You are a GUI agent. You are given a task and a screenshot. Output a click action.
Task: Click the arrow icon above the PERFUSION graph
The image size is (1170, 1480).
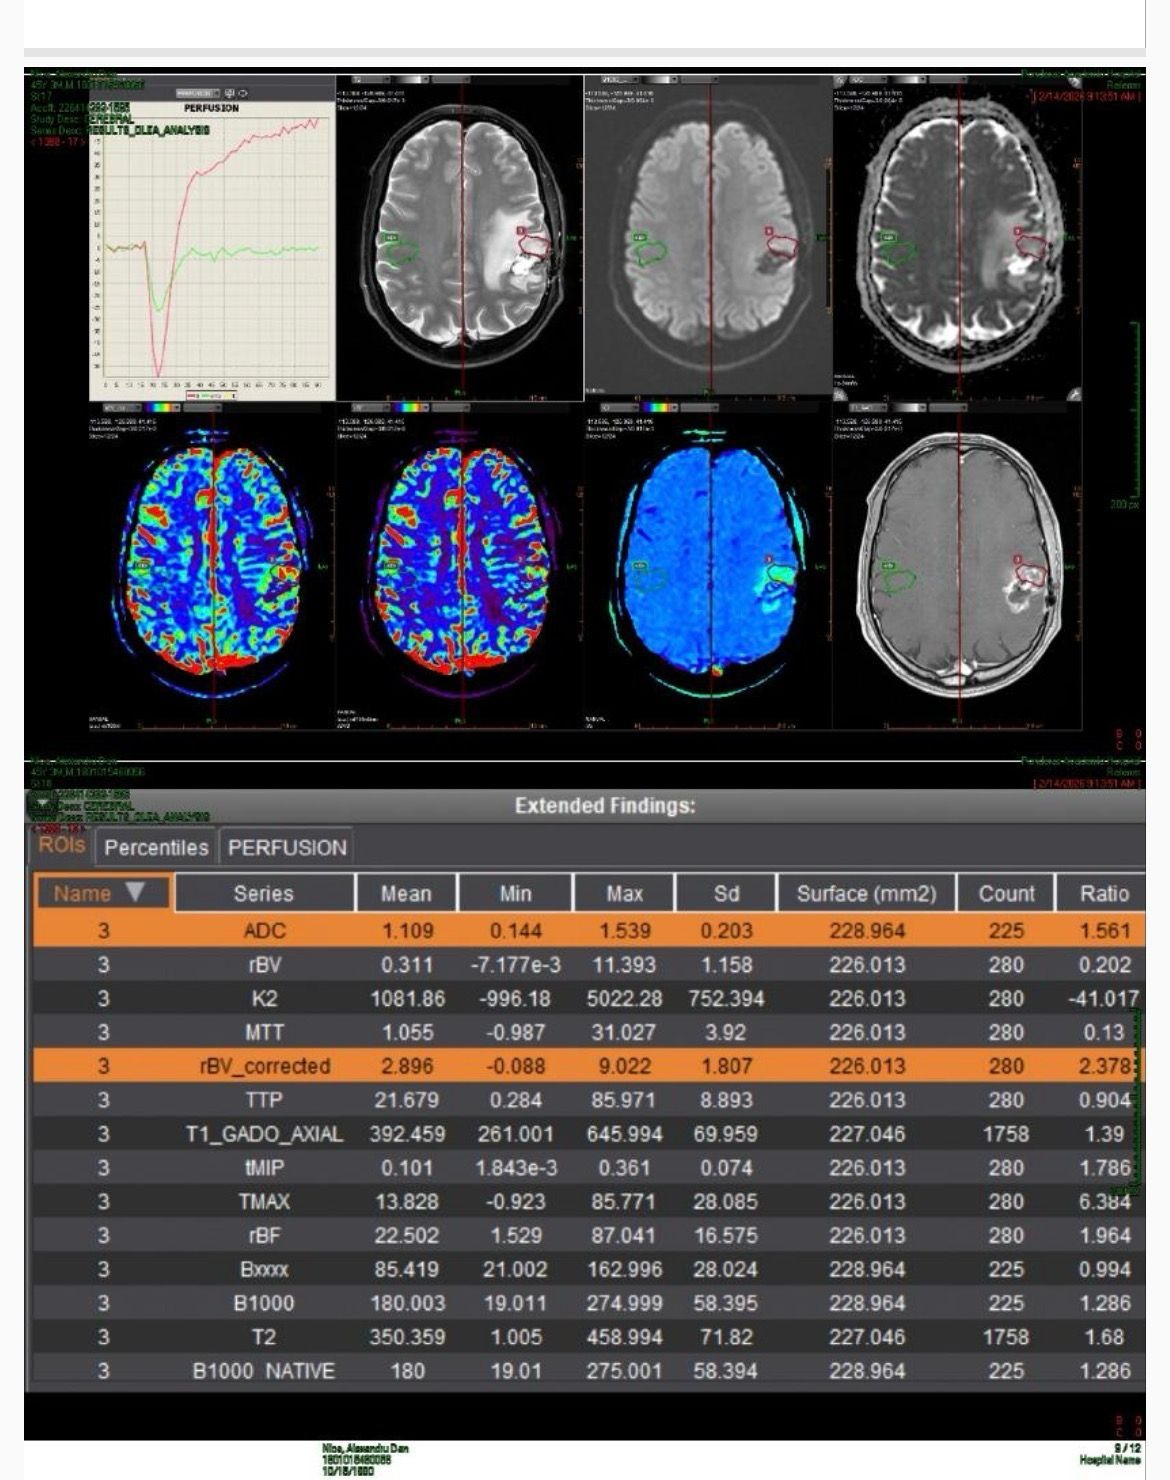click(x=243, y=93)
